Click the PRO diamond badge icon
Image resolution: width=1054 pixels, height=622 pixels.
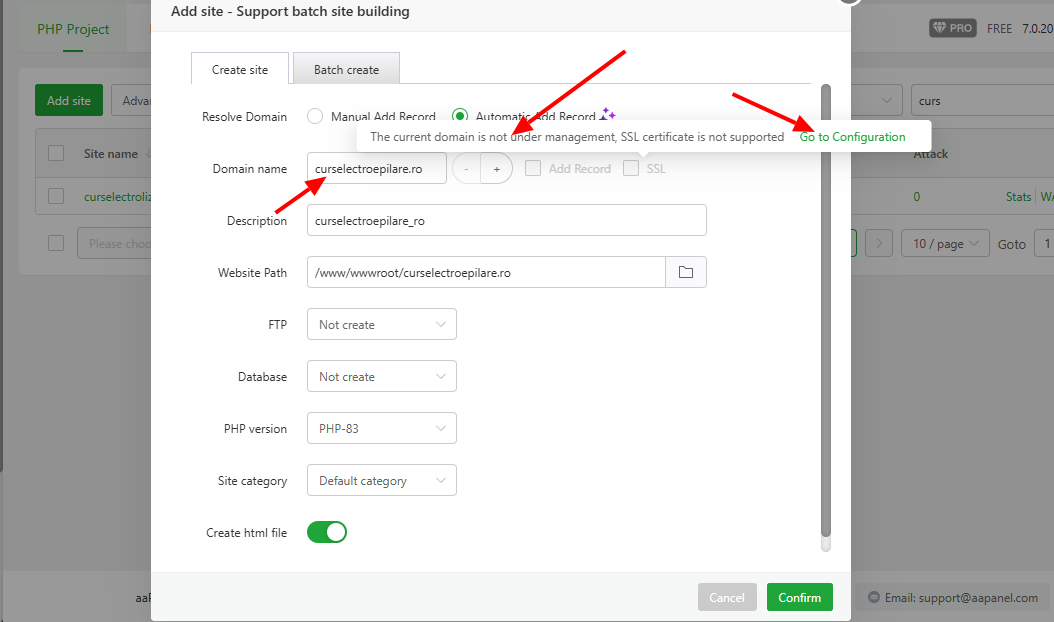952,28
